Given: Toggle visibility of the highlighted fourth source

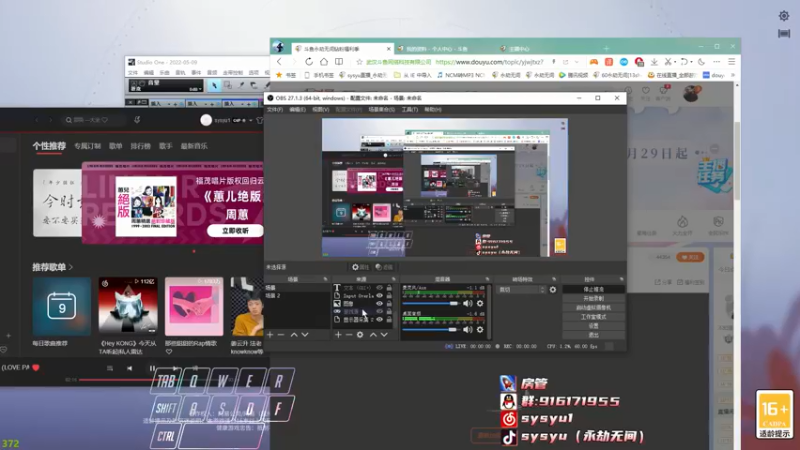Looking at the screenshot, I should click(x=379, y=311).
